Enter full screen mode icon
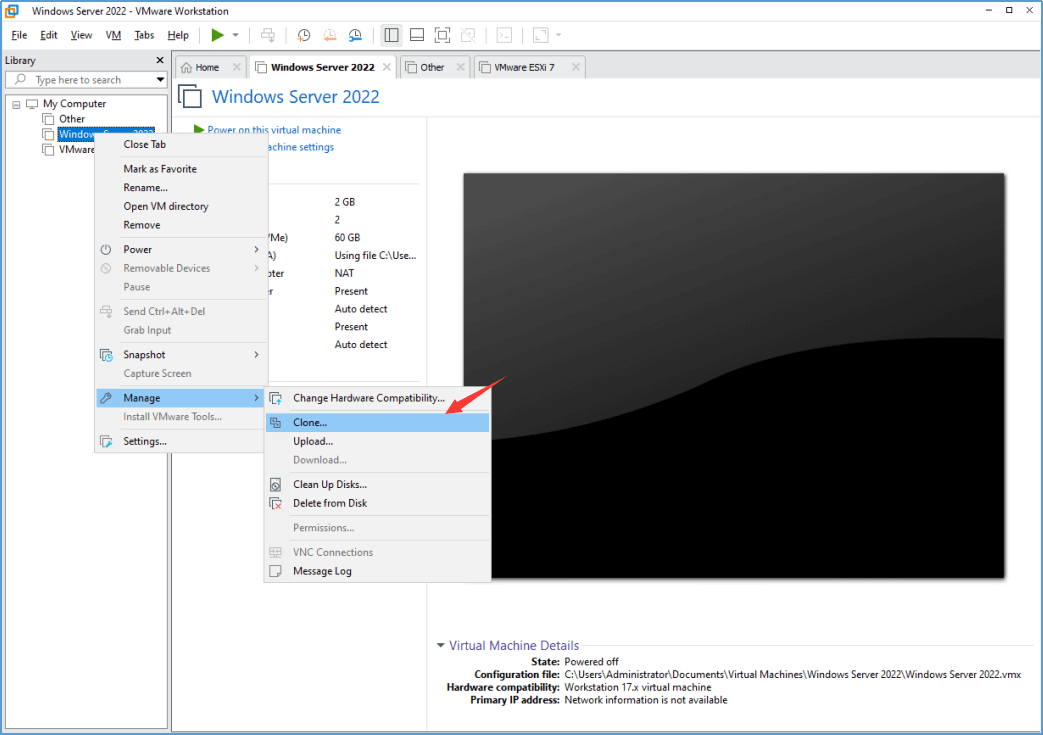1043x735 pixels. coord(443,35)
